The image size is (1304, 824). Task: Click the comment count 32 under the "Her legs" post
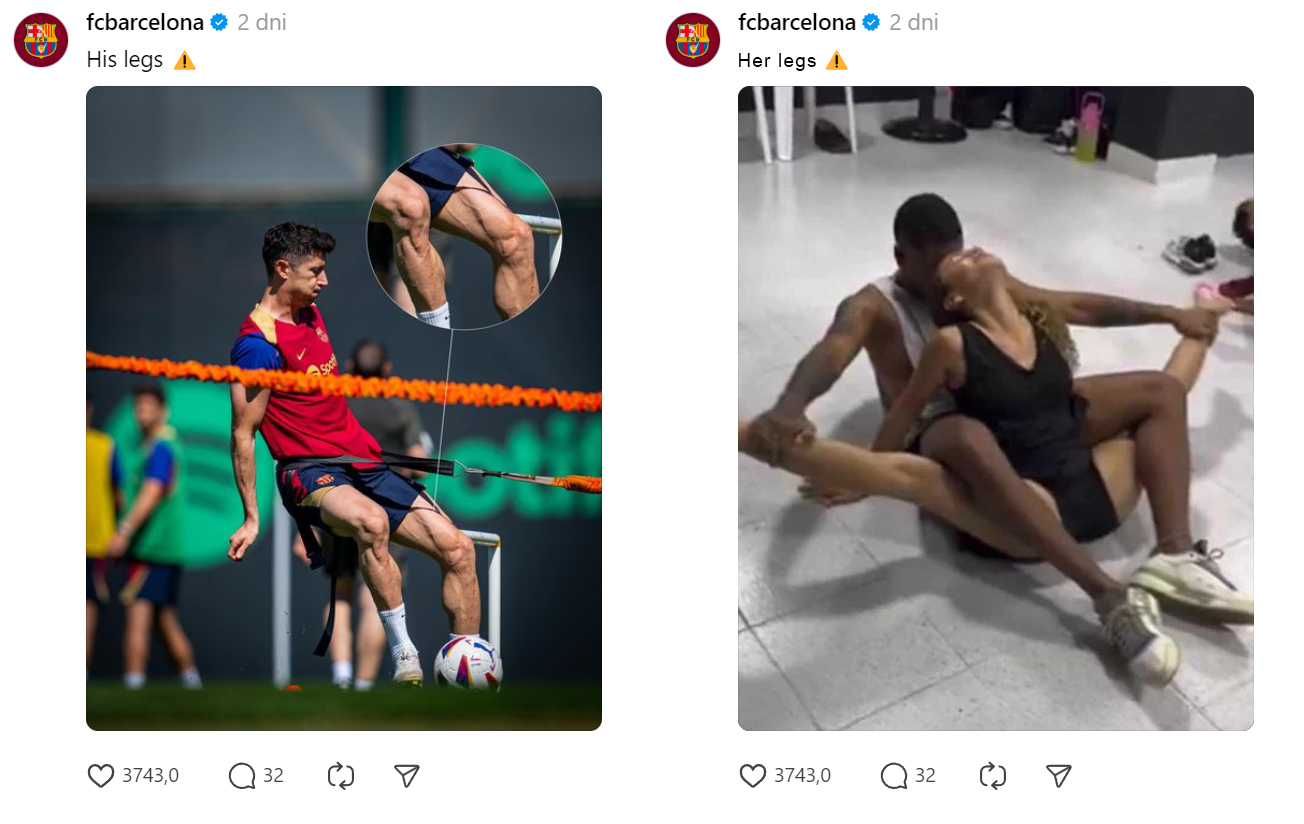(x=925, y=776)
